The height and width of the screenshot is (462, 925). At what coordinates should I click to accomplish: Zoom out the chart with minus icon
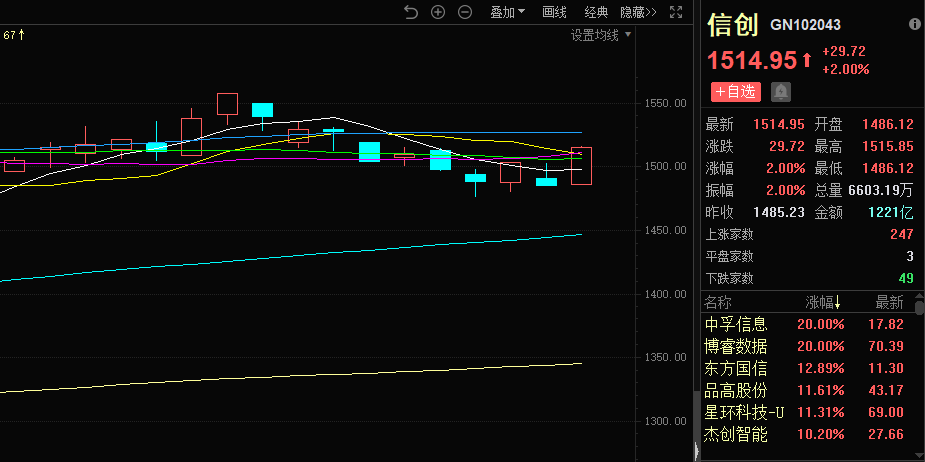click(x=465, y=12)
